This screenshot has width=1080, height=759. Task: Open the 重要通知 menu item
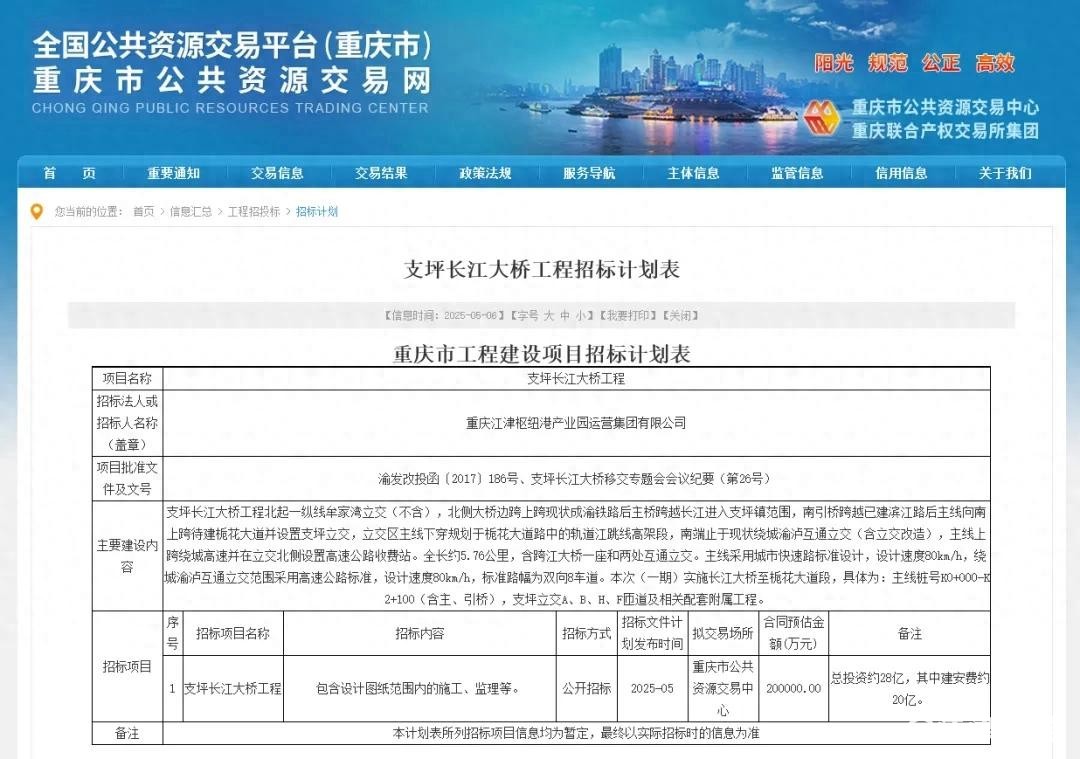pyautogui.click(x=174, y=173)
